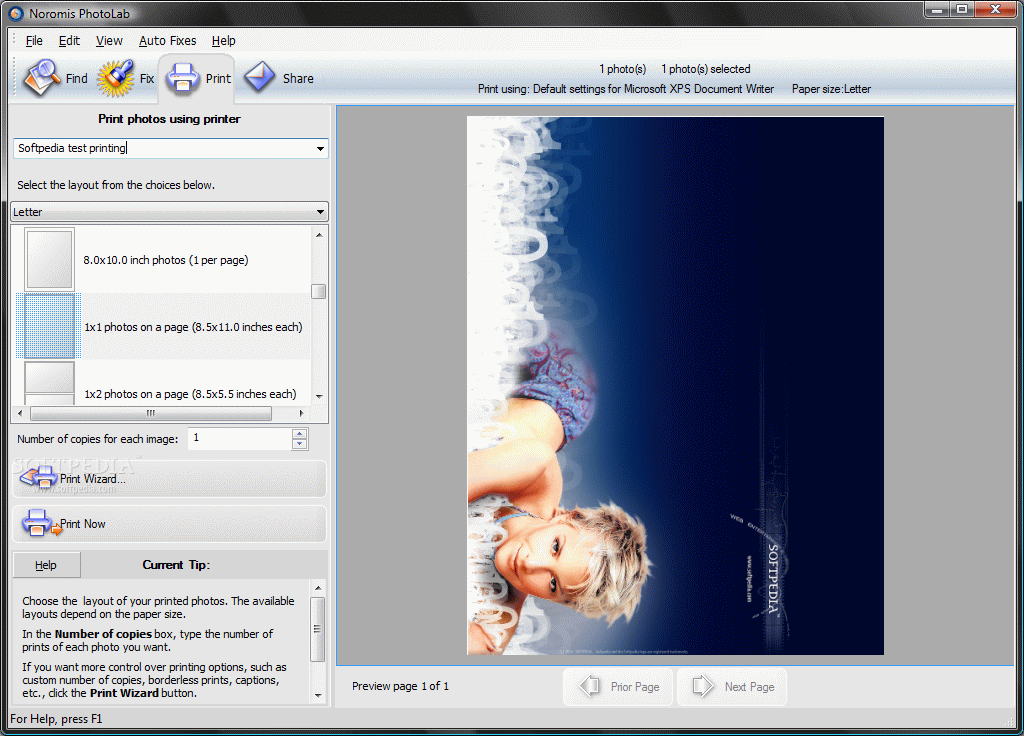Click layout list horizontal scrollbar thumb

click(x=151, y=413)
